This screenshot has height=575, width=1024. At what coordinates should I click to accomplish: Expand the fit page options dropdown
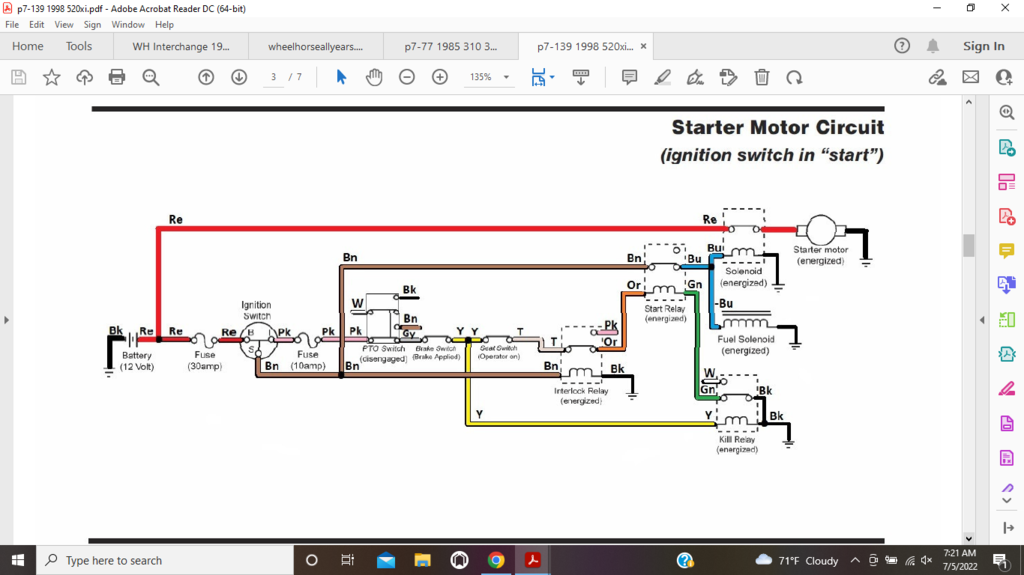click(552, 77)
